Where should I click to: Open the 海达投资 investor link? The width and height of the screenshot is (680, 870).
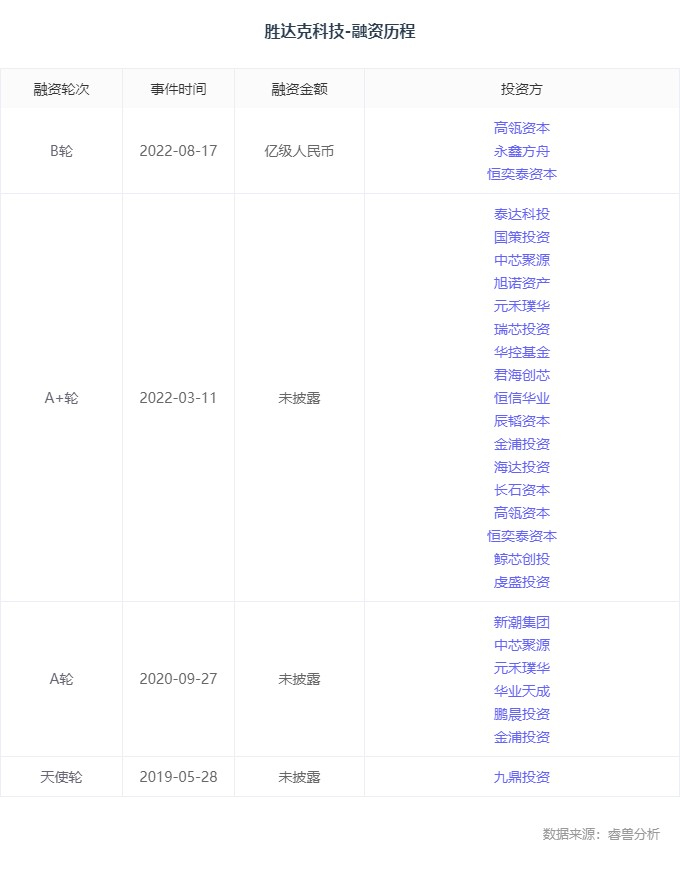521,467
